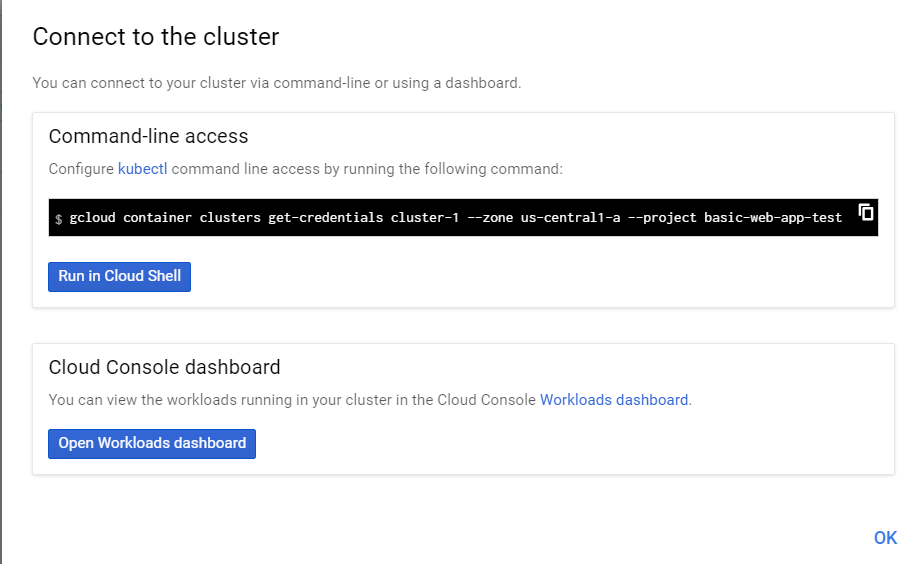Image resolution: width=922 pixels, height=564 pixels.
Task: Click the 'Configure' instruction text line
Action: 305,169
